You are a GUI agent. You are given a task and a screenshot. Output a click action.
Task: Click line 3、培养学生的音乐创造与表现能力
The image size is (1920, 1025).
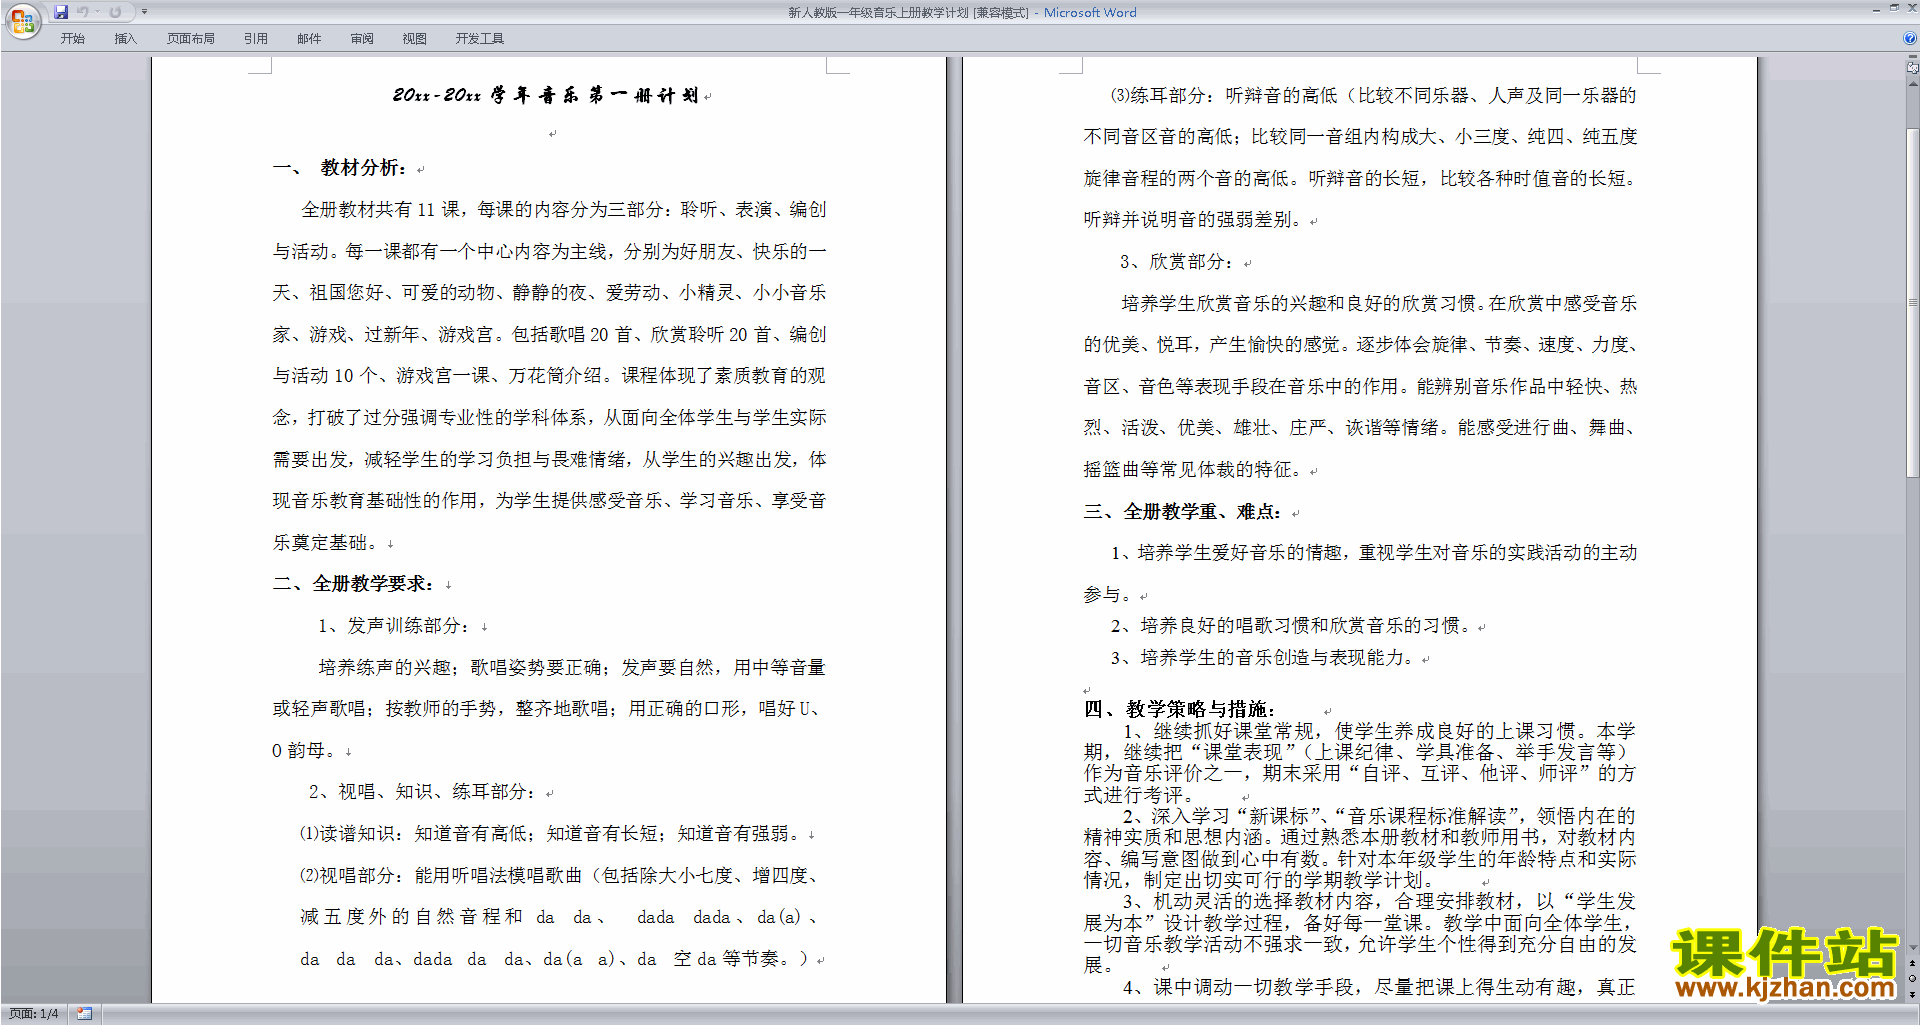pyautogui.click(x=1263, y=658)
